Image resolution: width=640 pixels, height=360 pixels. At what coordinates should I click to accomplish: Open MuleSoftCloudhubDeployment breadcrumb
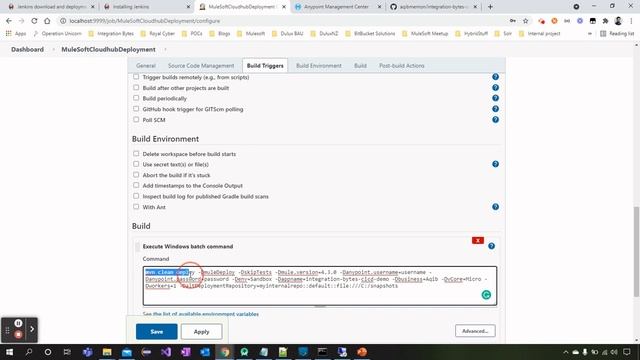point(108,49)
